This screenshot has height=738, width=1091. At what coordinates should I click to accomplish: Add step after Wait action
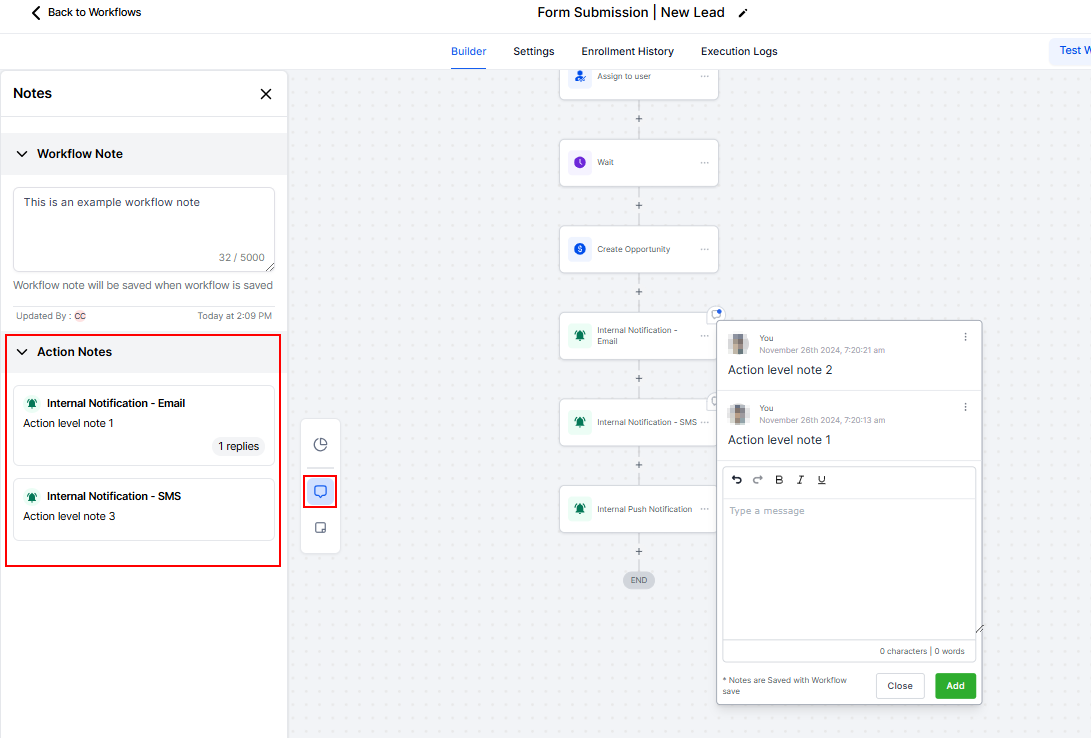tap(639, 206)
